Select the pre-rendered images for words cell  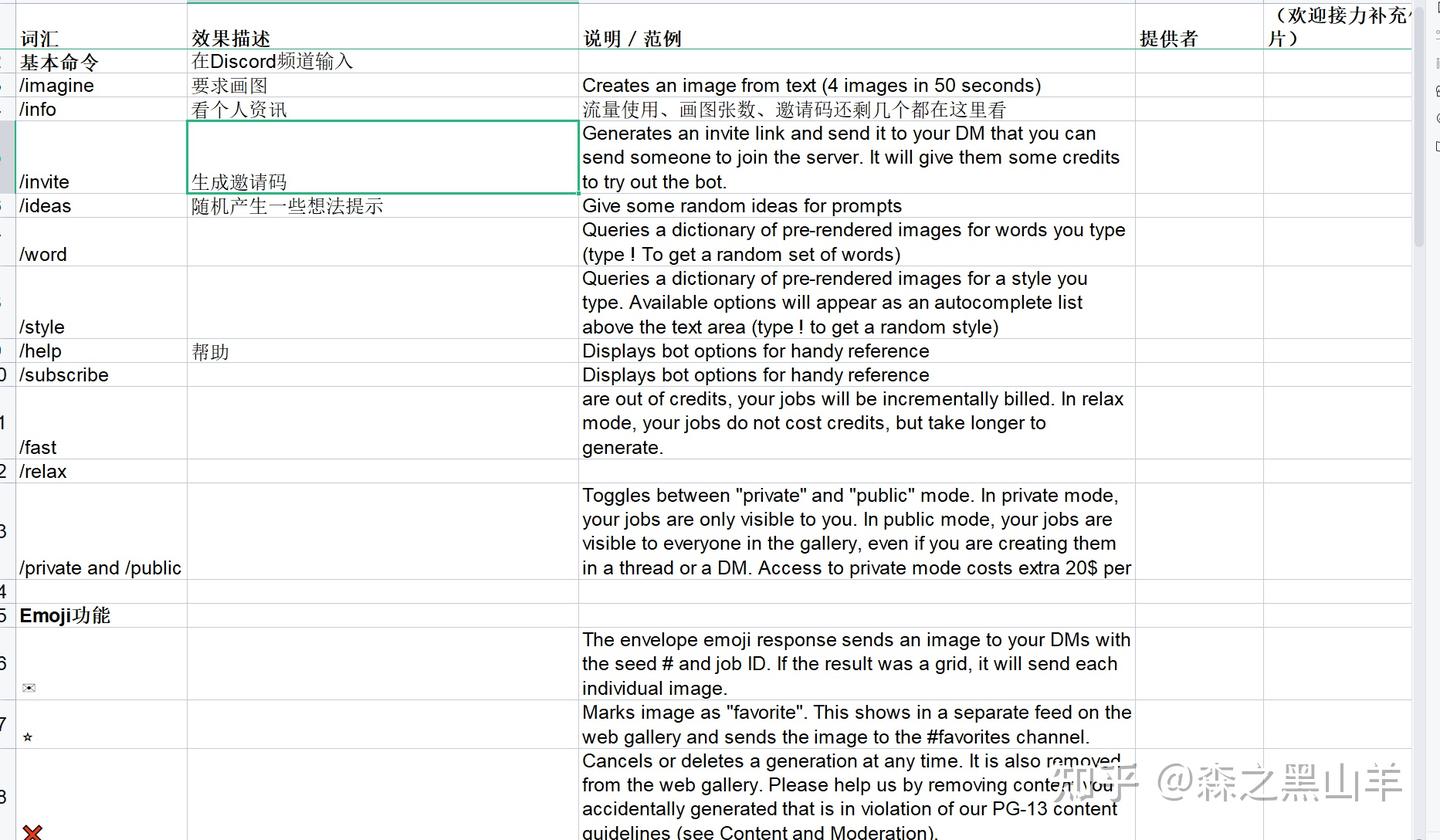click(x=857, y=242)
